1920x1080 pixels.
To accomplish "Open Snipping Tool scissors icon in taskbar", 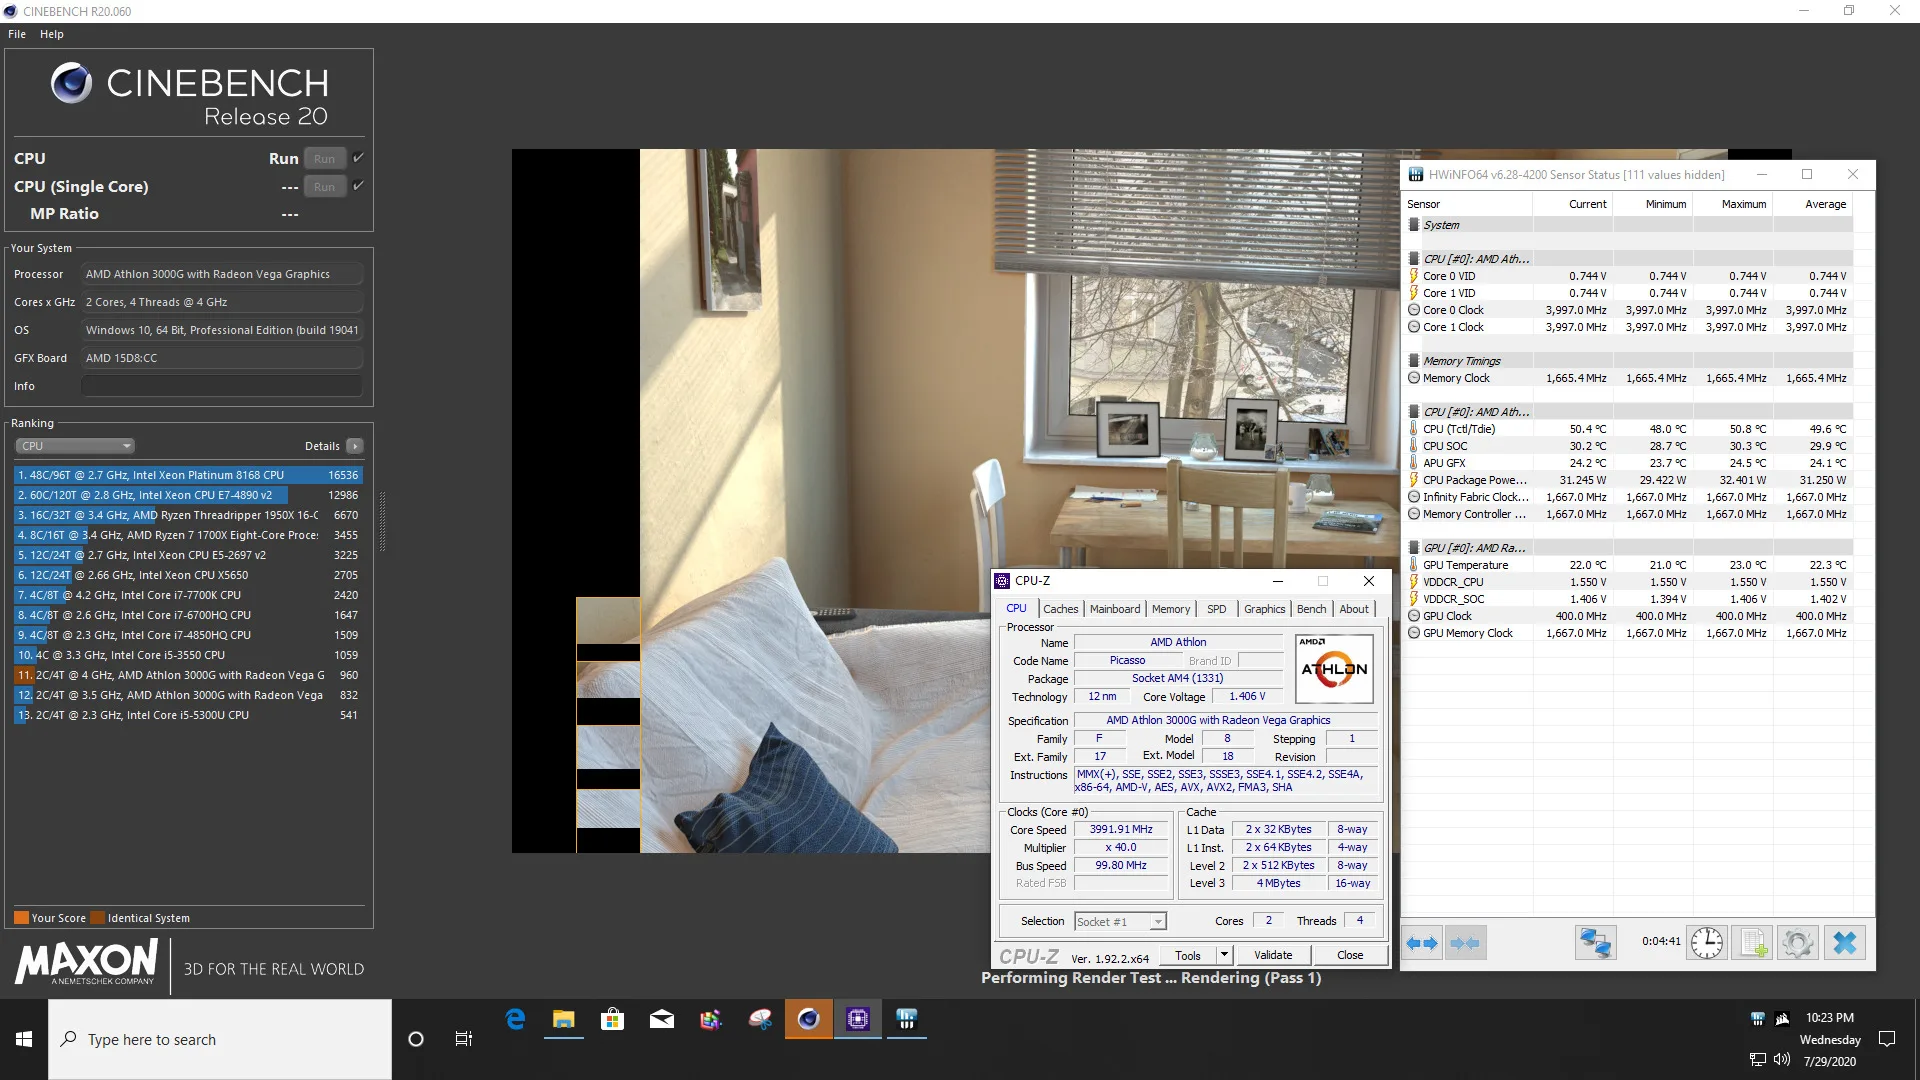I will pyautogui.click(x=760, y=1019).
